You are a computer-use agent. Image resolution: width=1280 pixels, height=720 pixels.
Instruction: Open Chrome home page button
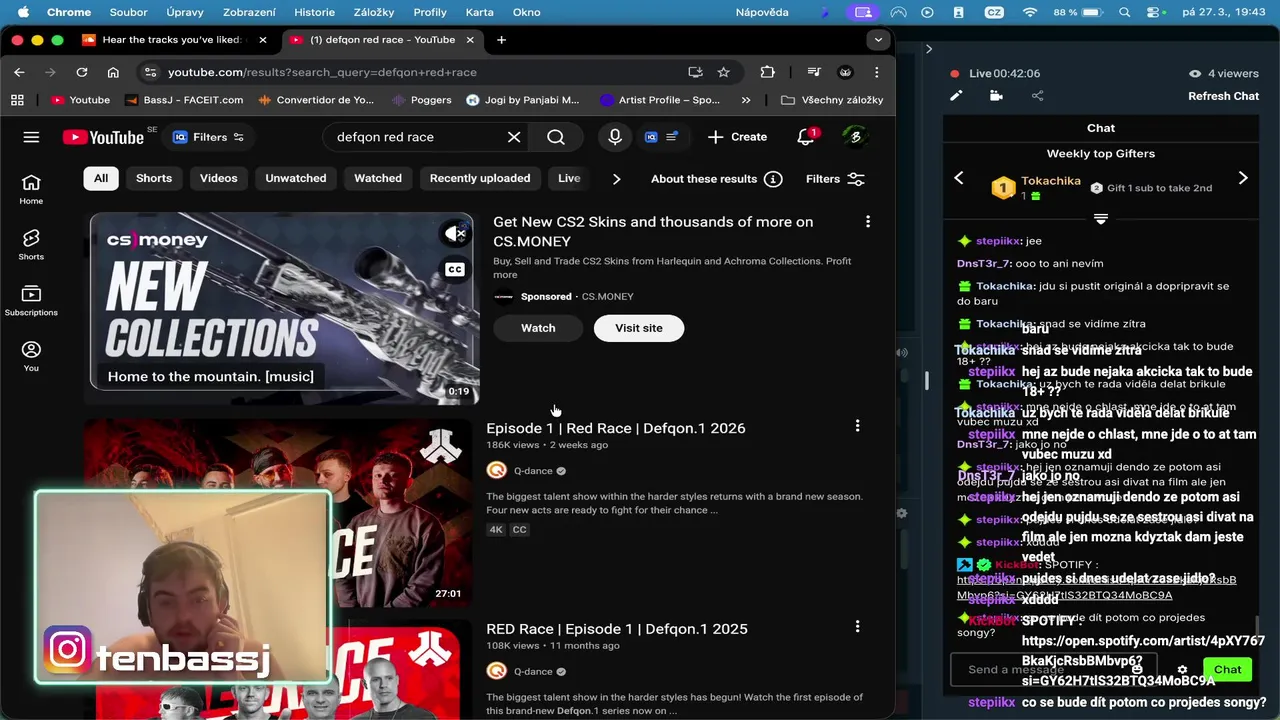click(113, 72)
